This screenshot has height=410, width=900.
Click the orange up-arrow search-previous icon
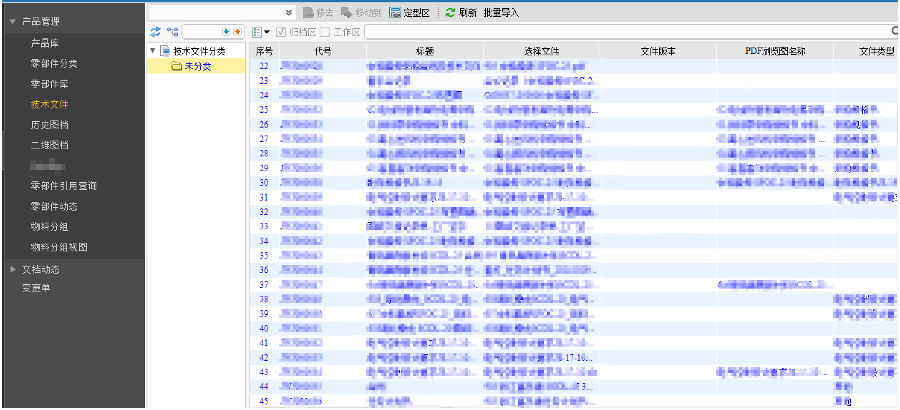236,32
